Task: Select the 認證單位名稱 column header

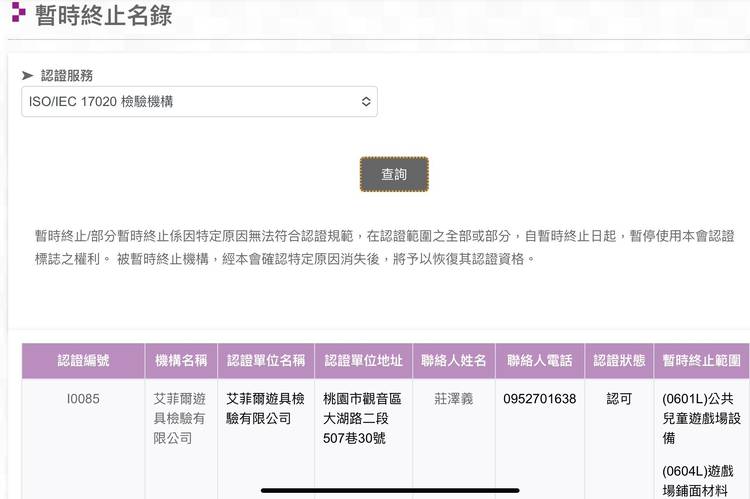Action: [265, 361]
